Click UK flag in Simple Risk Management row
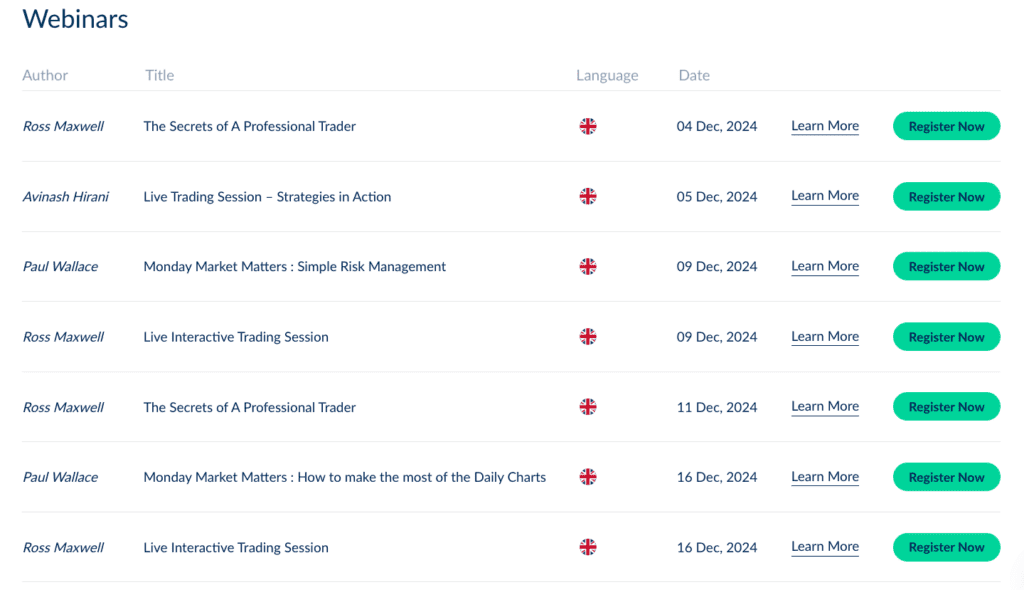The width and height of the screenshot is (1024, 590). [x=588, y=267]
